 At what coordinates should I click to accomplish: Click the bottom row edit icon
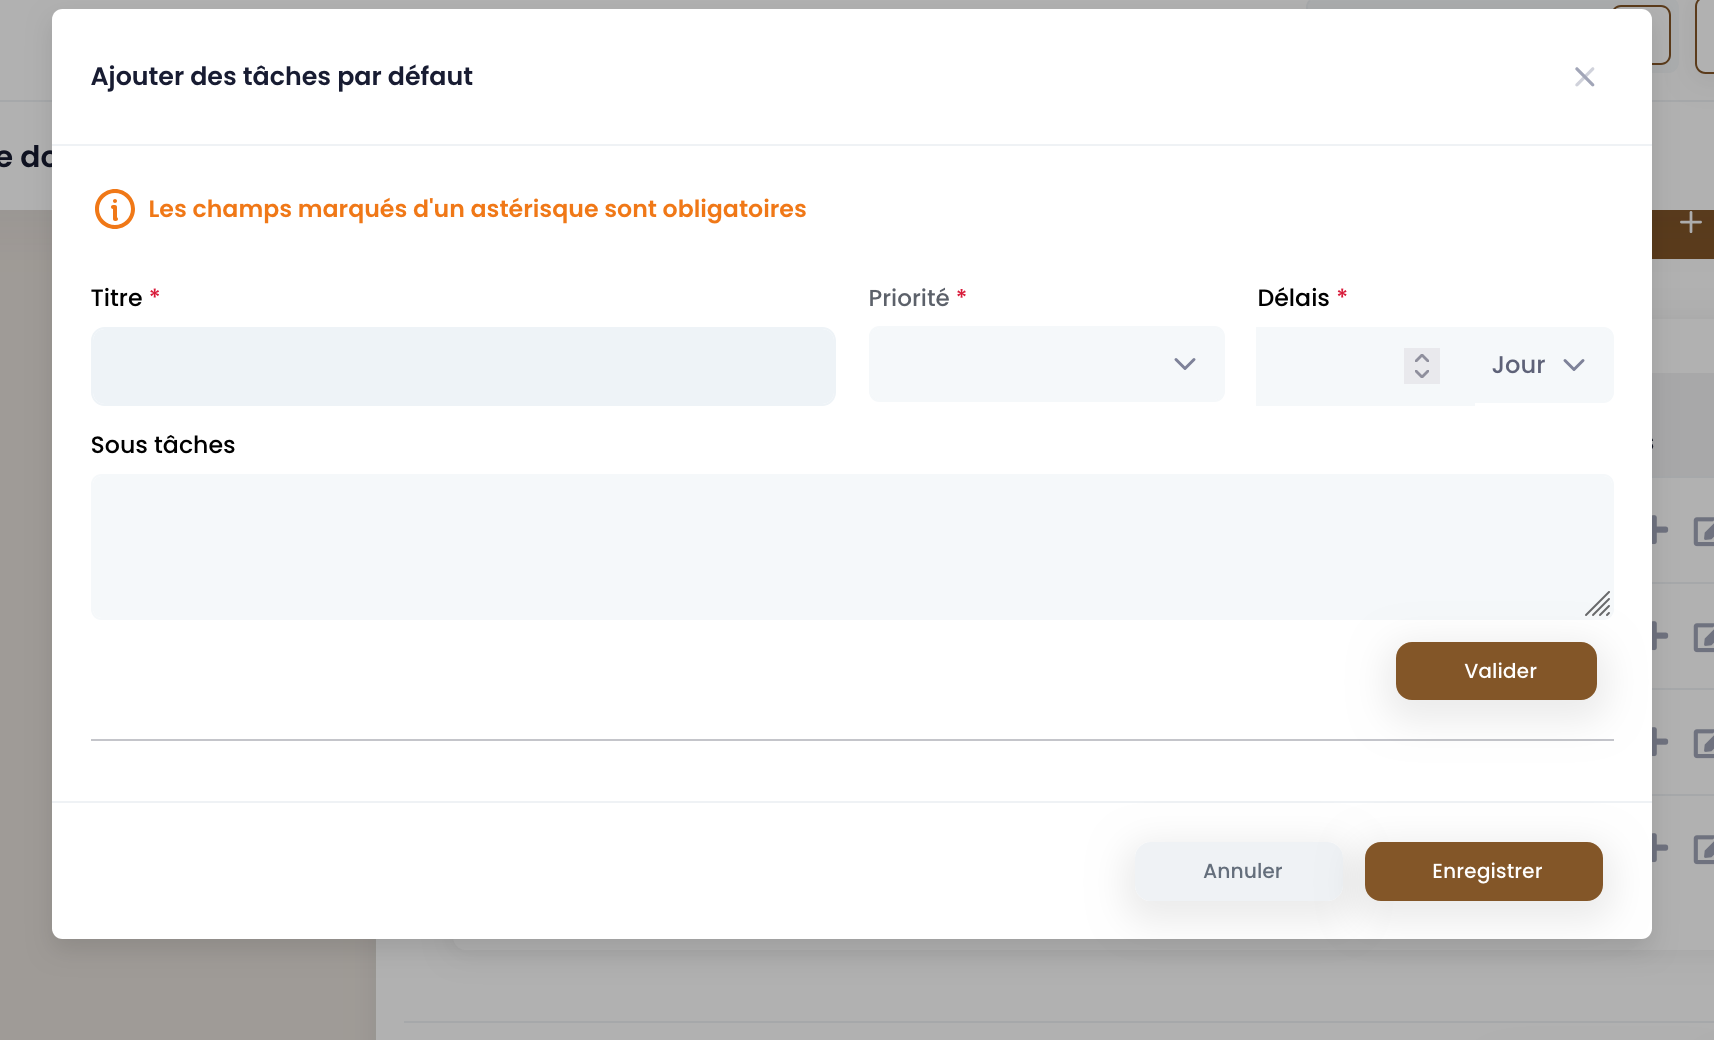click(x=1704, y=849)
